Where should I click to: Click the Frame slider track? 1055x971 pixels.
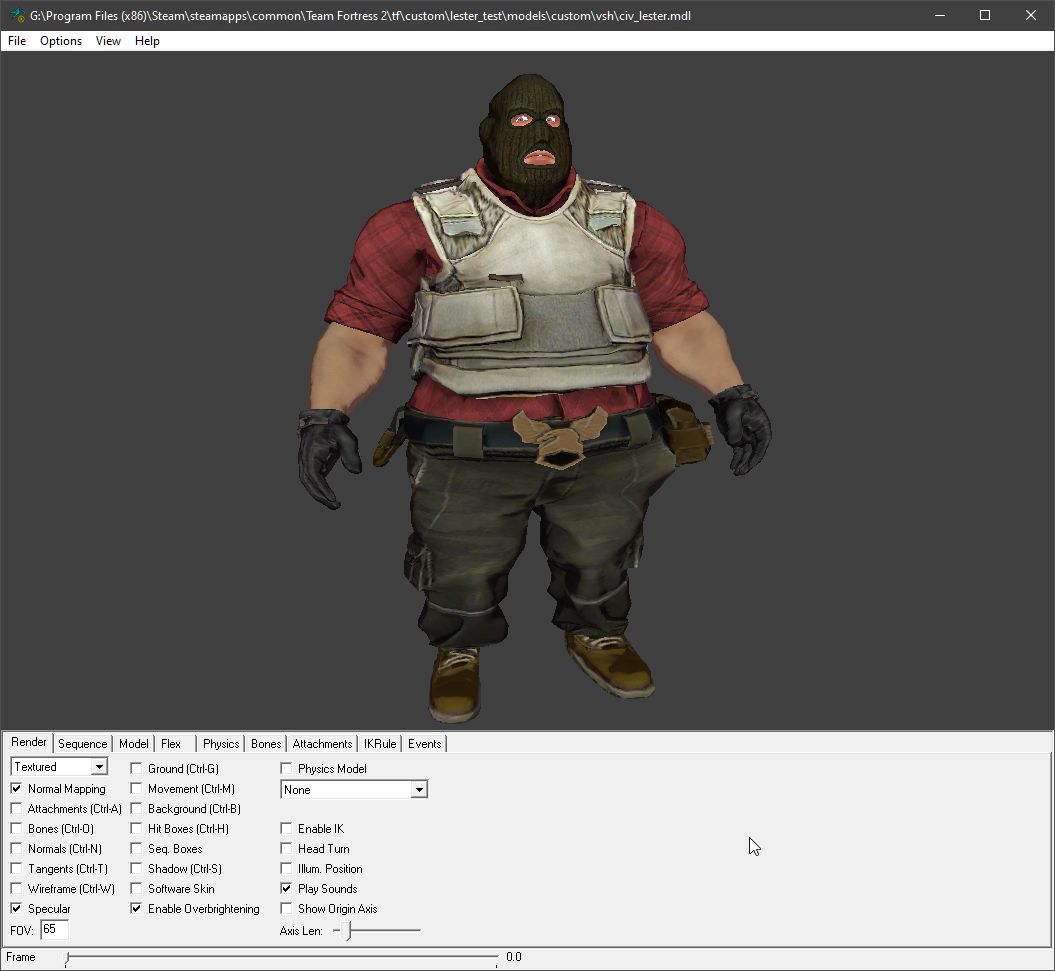pos(281,957)
